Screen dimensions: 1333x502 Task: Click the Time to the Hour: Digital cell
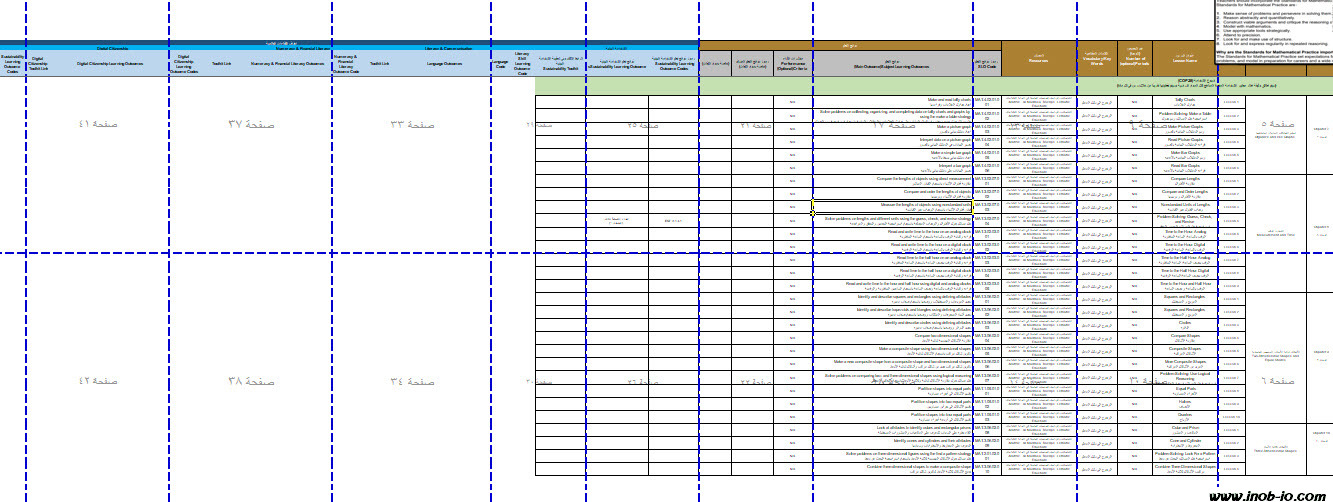[x=1185, y=244]
